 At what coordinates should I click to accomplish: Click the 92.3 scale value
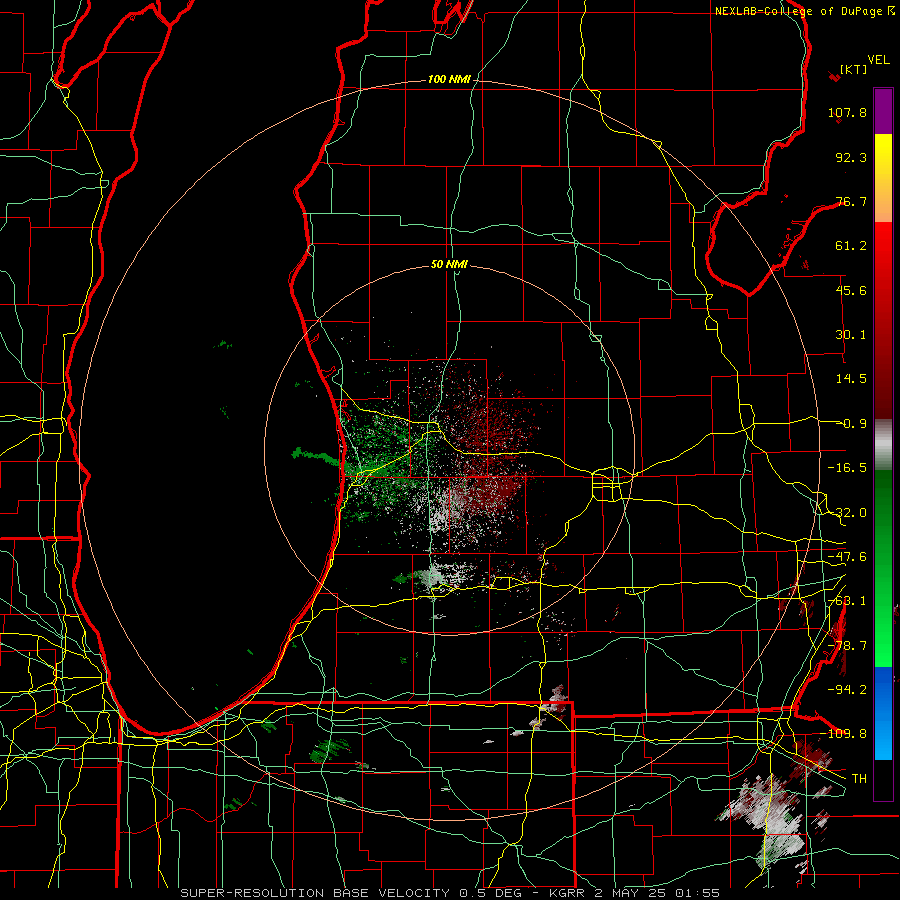(x=851, y=157)
